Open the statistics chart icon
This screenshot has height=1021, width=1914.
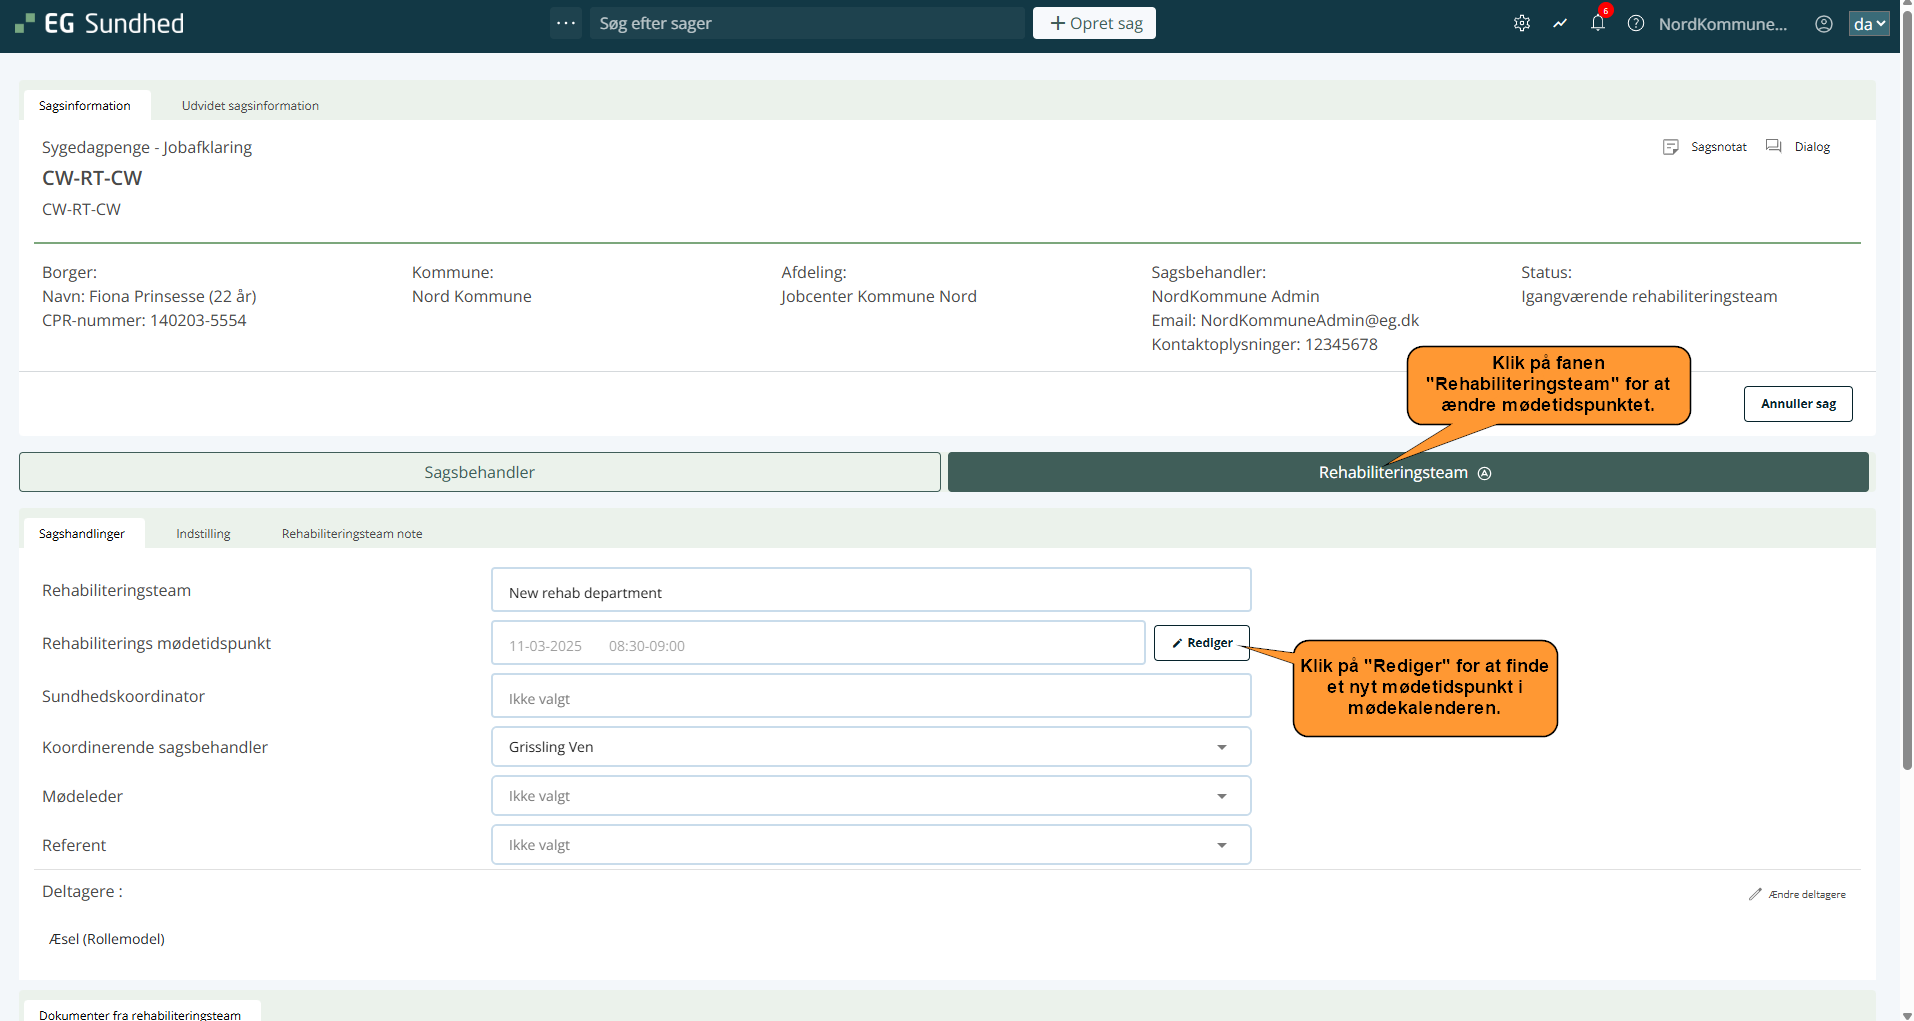pos(1559,24)
